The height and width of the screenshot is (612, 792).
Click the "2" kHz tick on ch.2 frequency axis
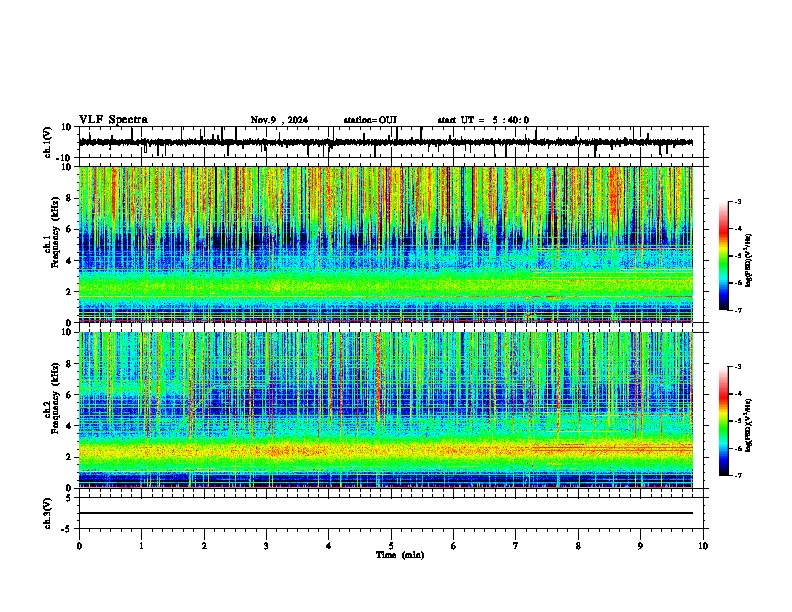[x=69, y=457]
